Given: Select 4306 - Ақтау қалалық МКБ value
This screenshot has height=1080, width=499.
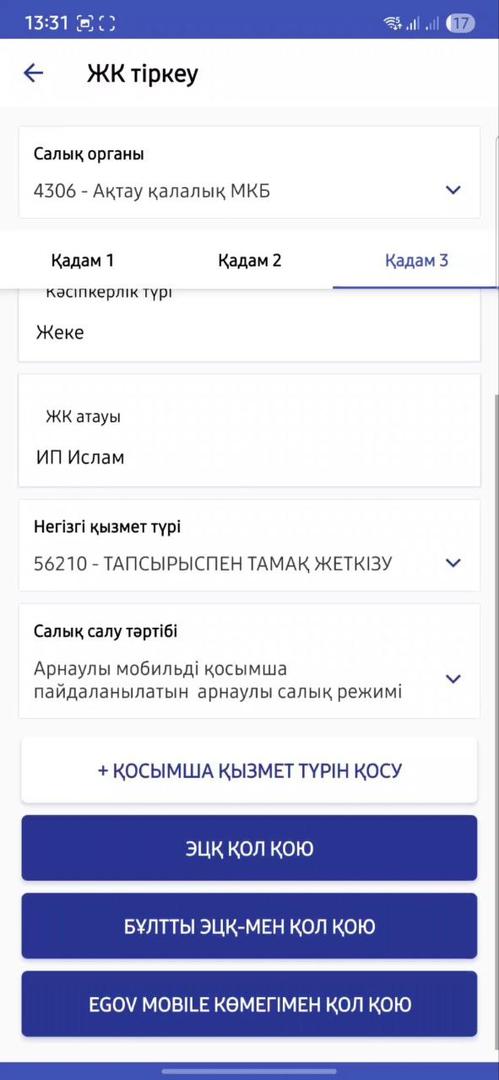Looking at the screenshot, I should (x=152, y=191).
